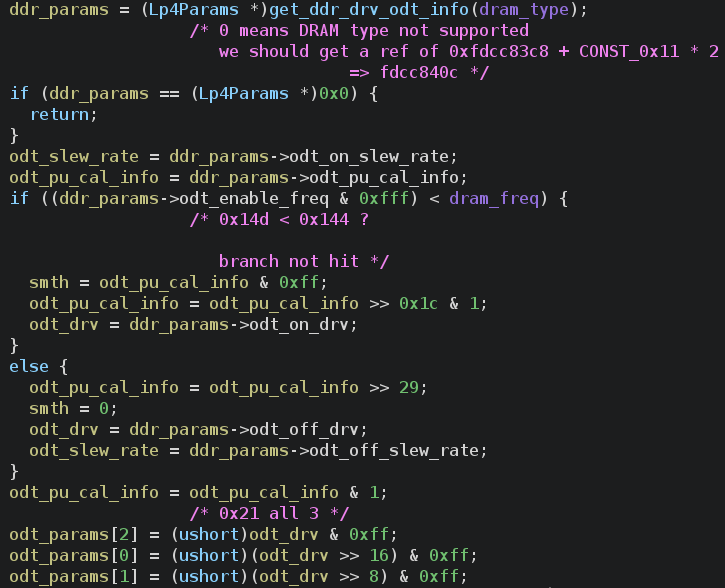Click Lp4Params type in the null comparison
The height and width of the screenshot is (588, 725).
(244, 93)
